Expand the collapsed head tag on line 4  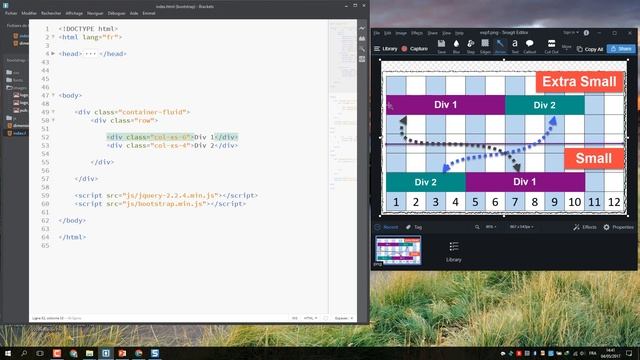(x=53, y=53)
